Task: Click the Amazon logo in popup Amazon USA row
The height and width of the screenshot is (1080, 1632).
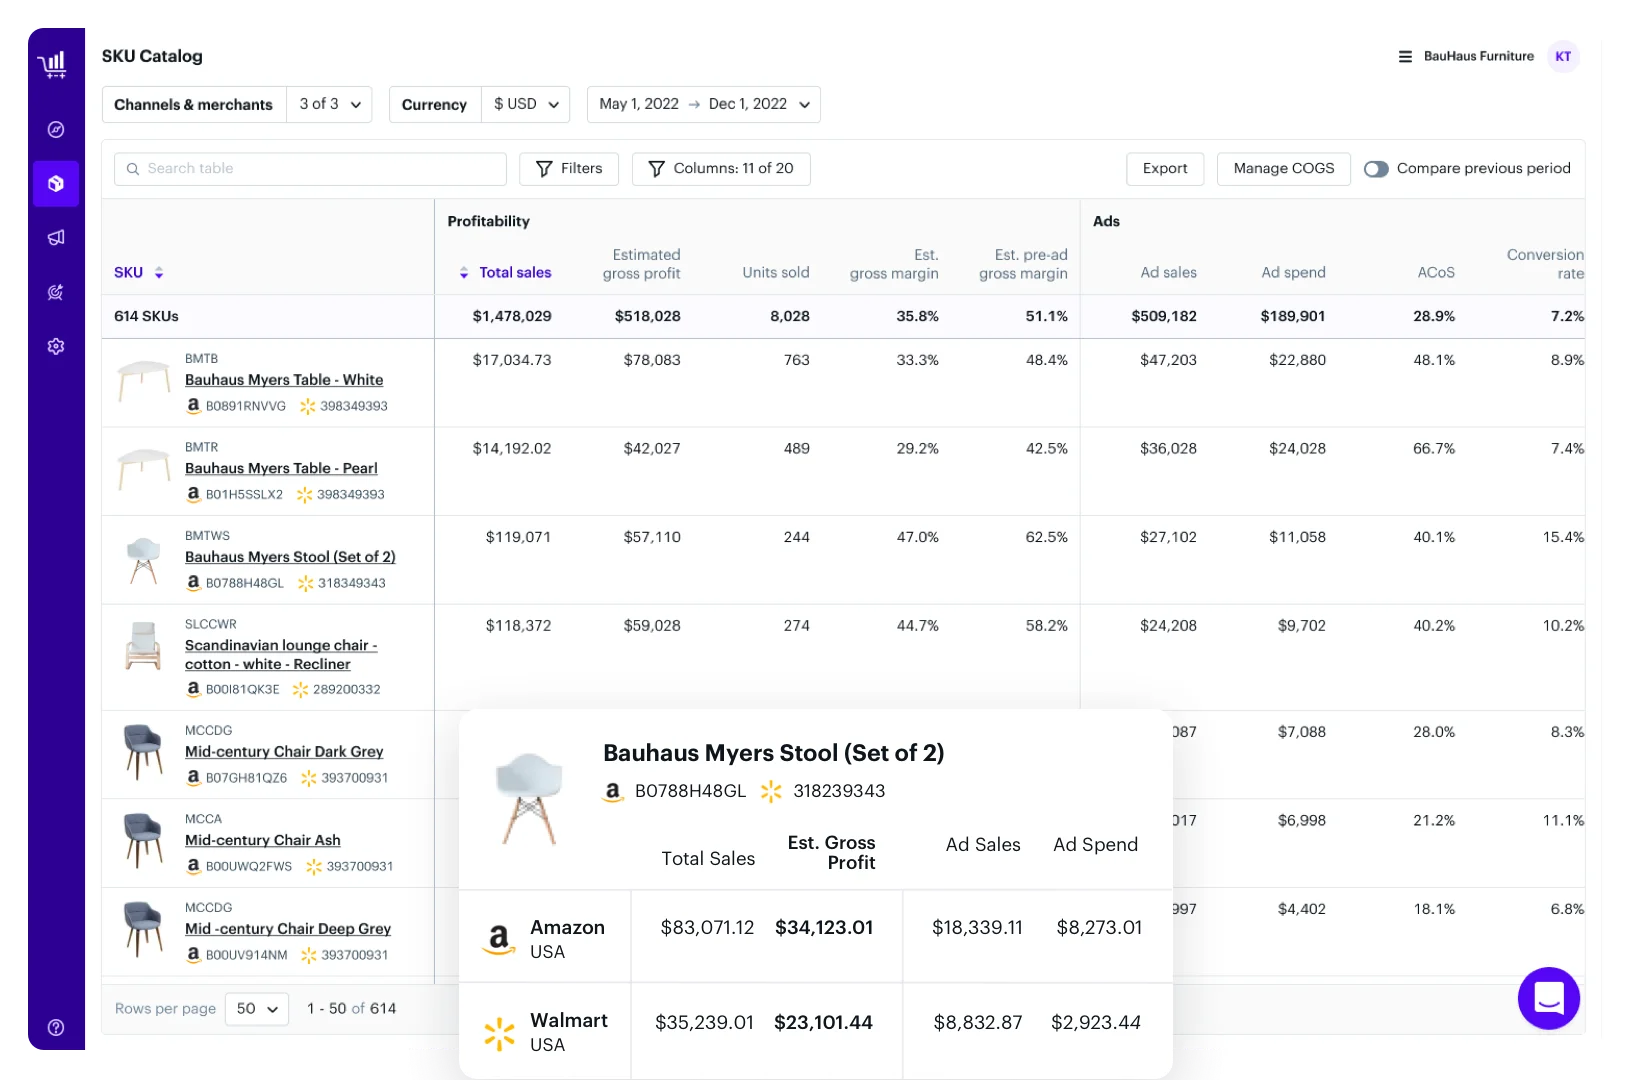Action: click(x=499, y=940)
